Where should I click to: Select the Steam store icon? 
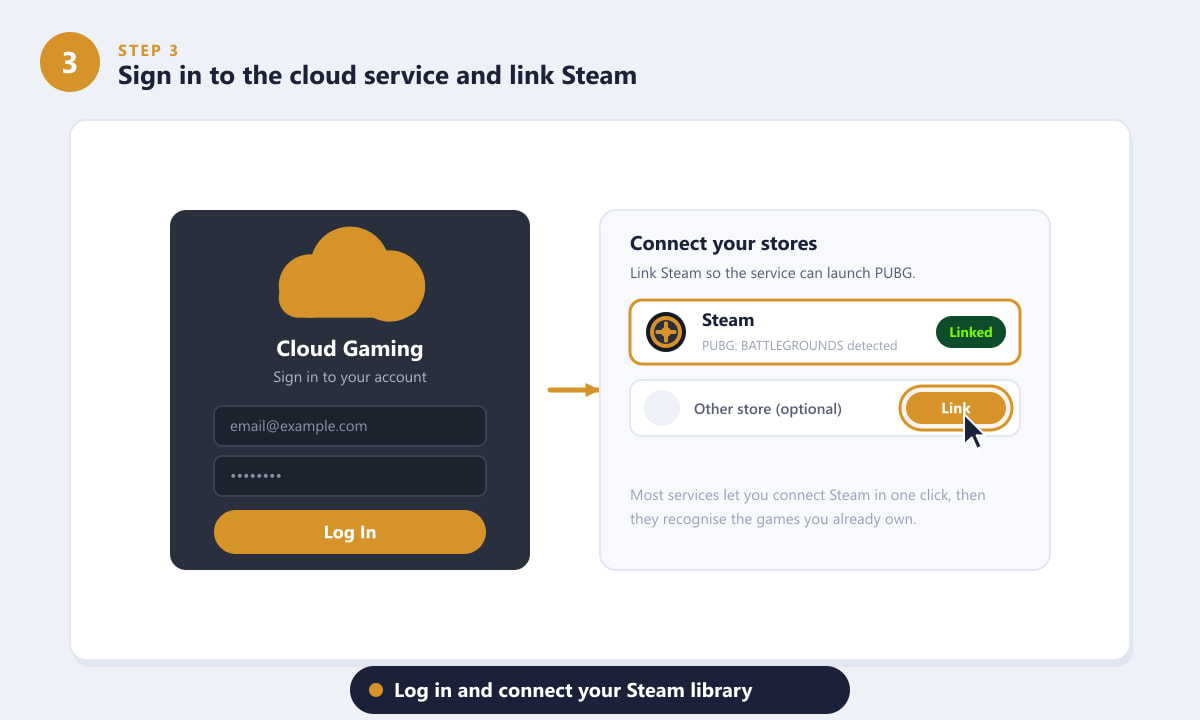point(666,332)
